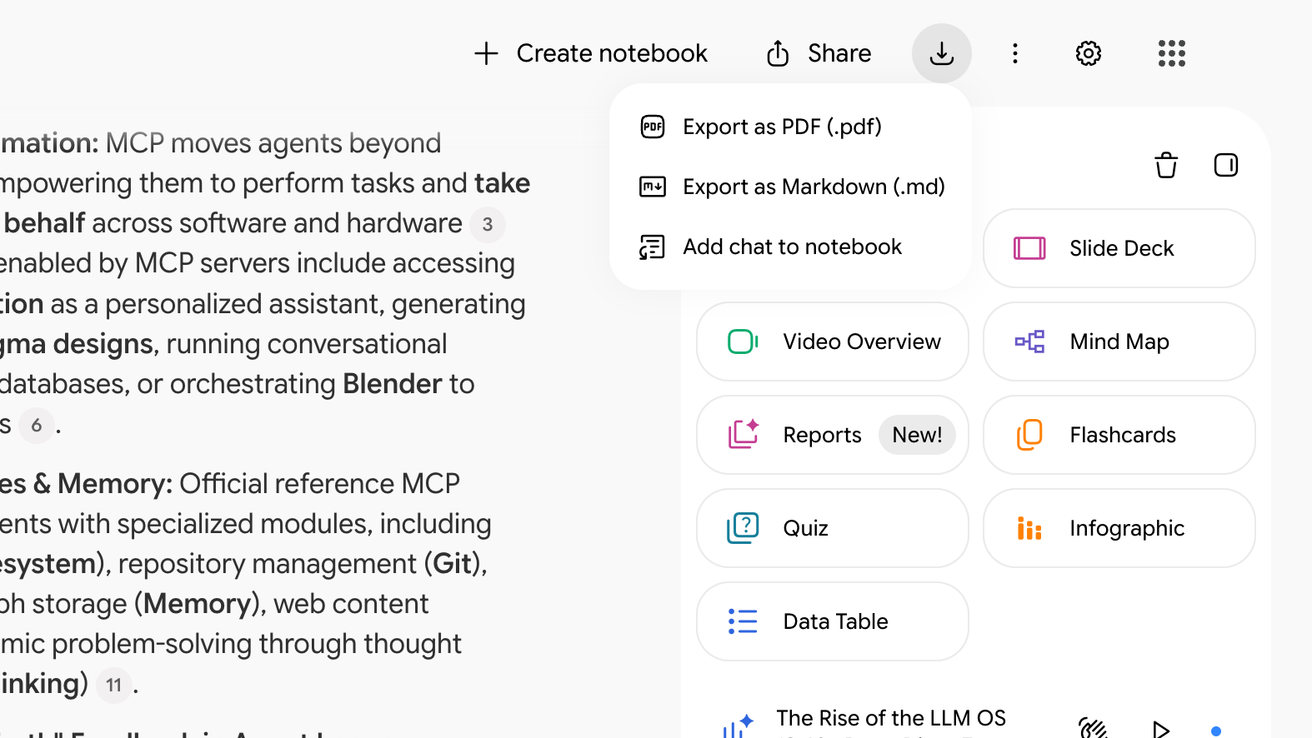Generate a Video Overview
The width and height of the screenshot is (1312, 738).
[x=832, y=341]
